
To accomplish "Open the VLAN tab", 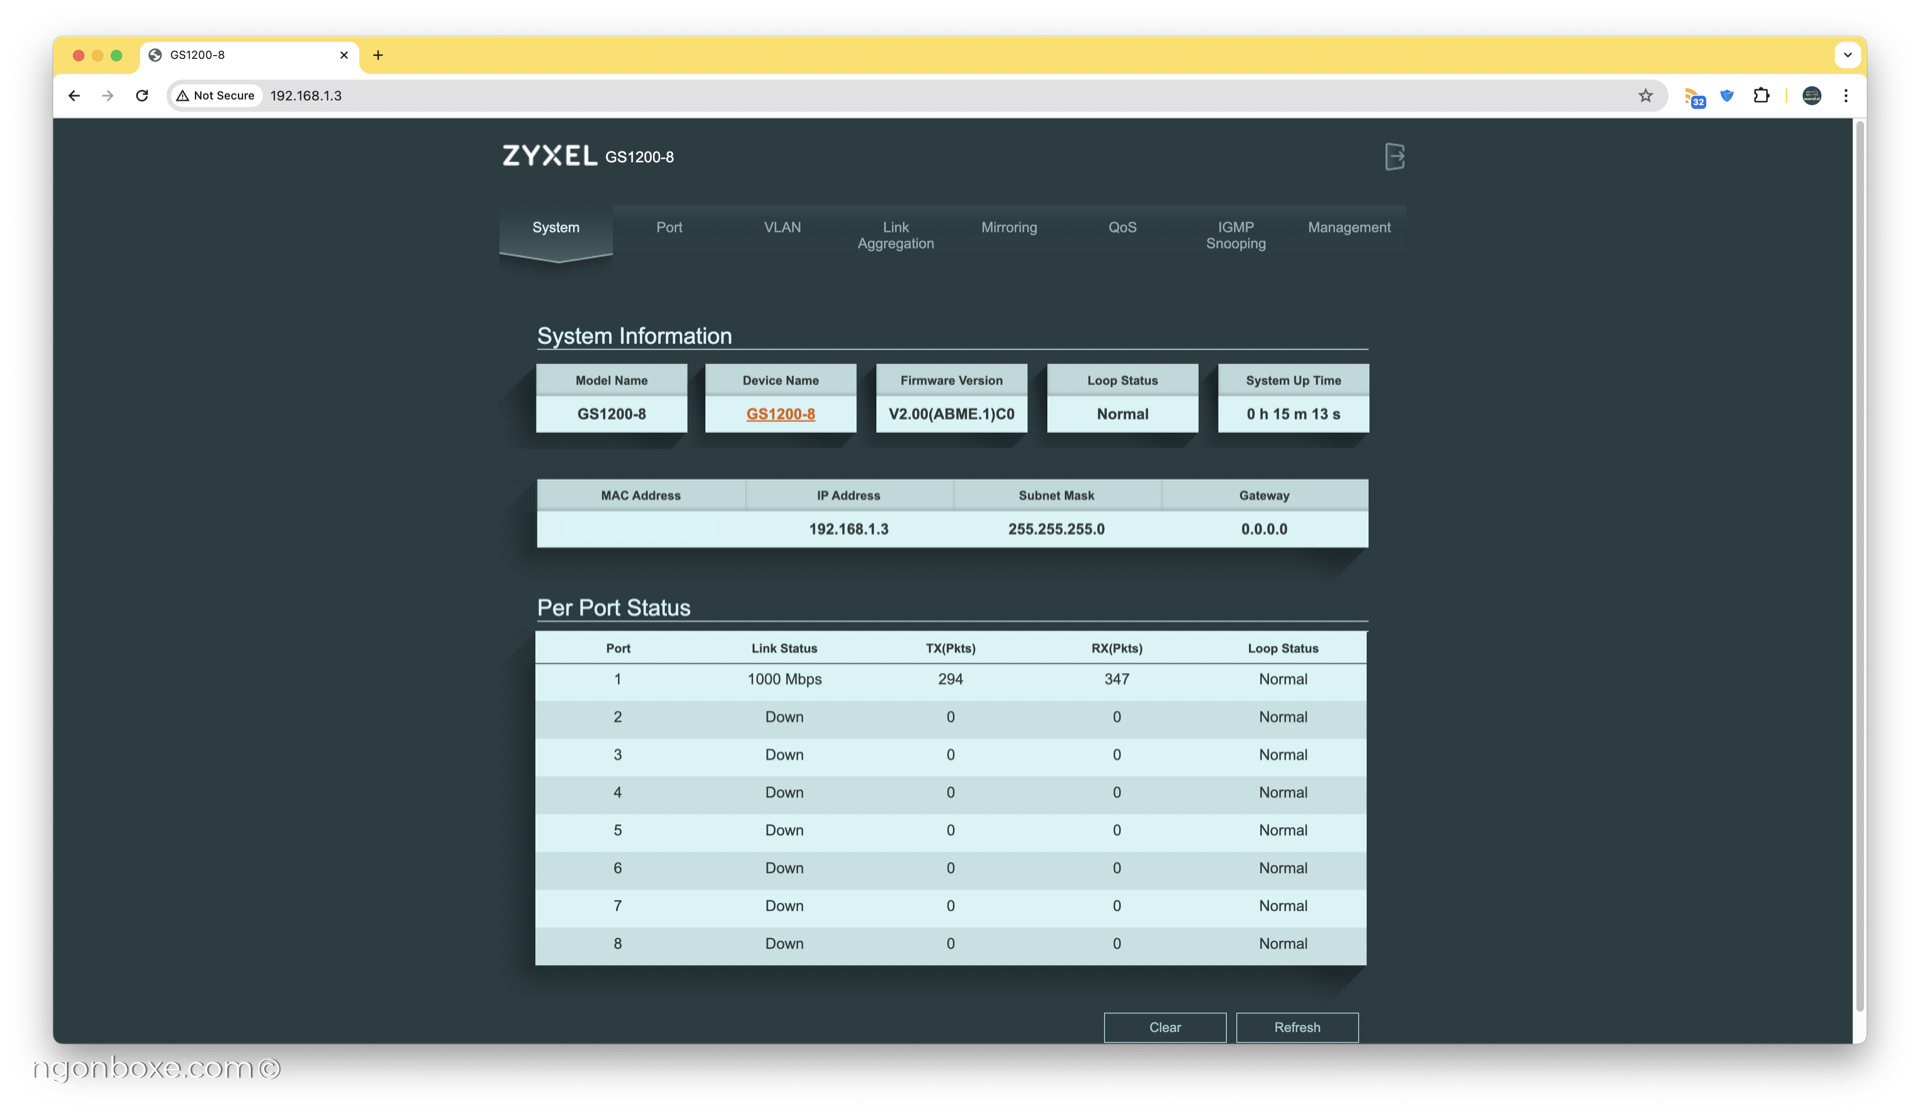I will [x=782, y=228].
